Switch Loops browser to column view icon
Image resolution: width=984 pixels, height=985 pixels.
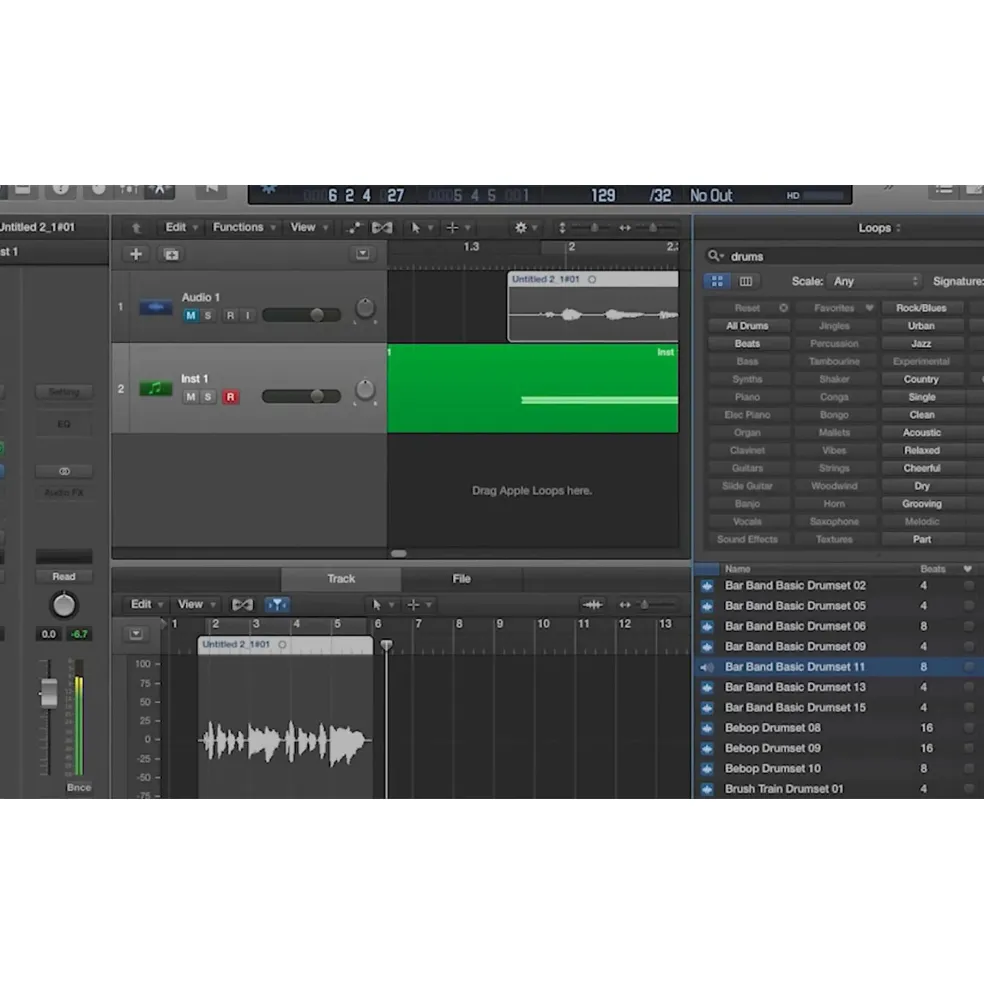click(x=745, y=281)
